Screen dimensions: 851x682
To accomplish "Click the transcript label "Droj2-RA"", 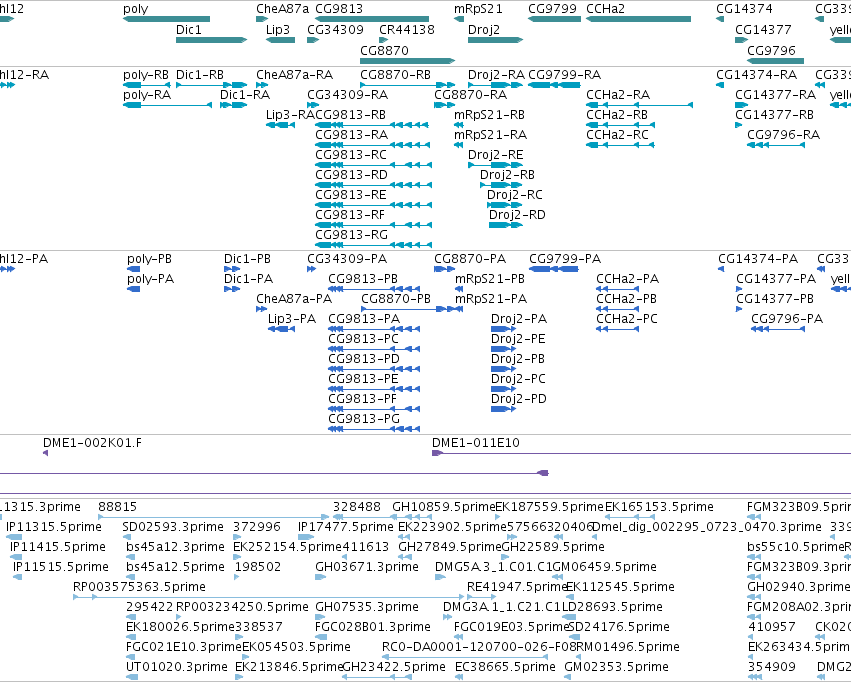I will point(497,75).
